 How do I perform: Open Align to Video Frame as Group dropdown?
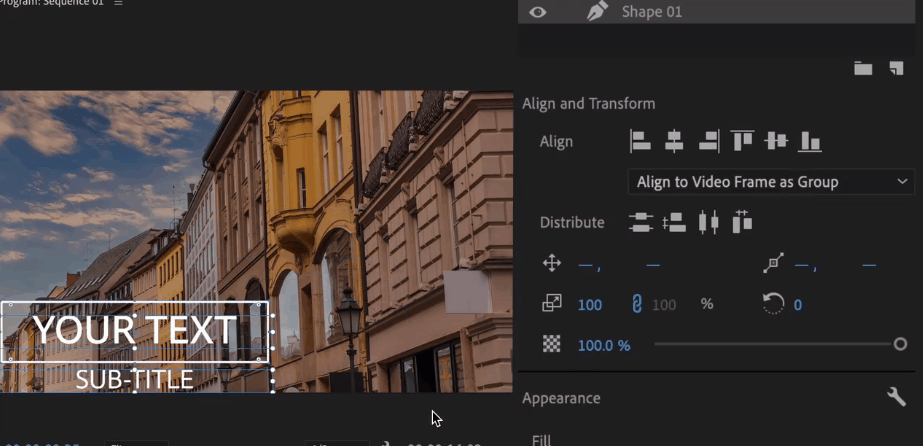pos(771,182)
